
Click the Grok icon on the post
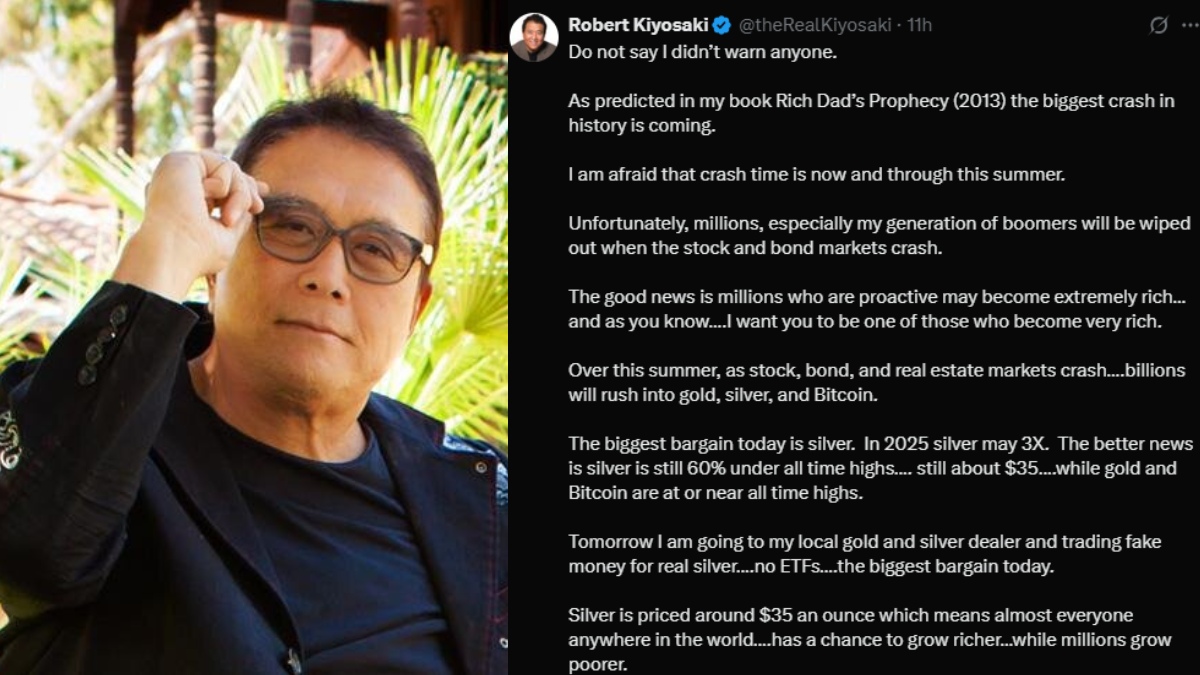click(1159, 25)
